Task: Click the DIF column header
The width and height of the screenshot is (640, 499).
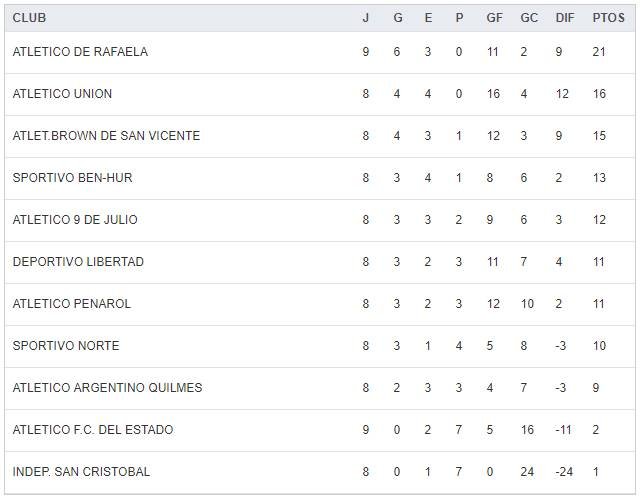Action: tap(564, 18)
